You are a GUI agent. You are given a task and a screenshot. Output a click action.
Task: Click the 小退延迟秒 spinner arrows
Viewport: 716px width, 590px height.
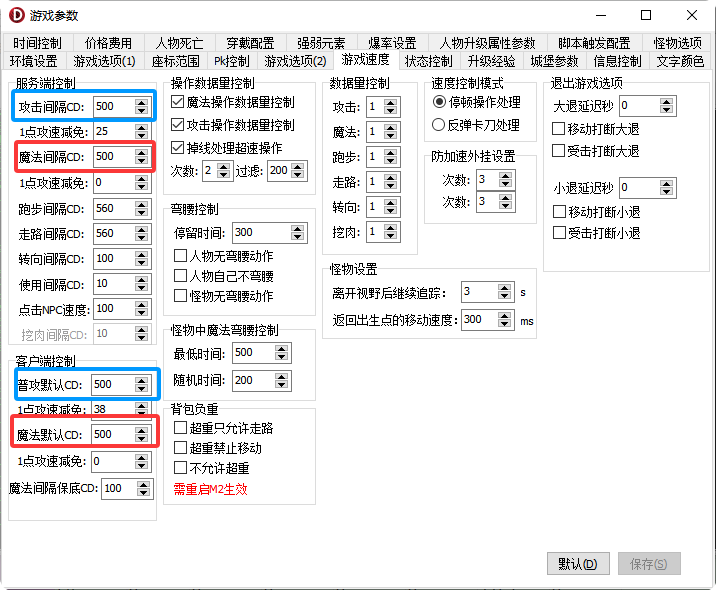667,188
